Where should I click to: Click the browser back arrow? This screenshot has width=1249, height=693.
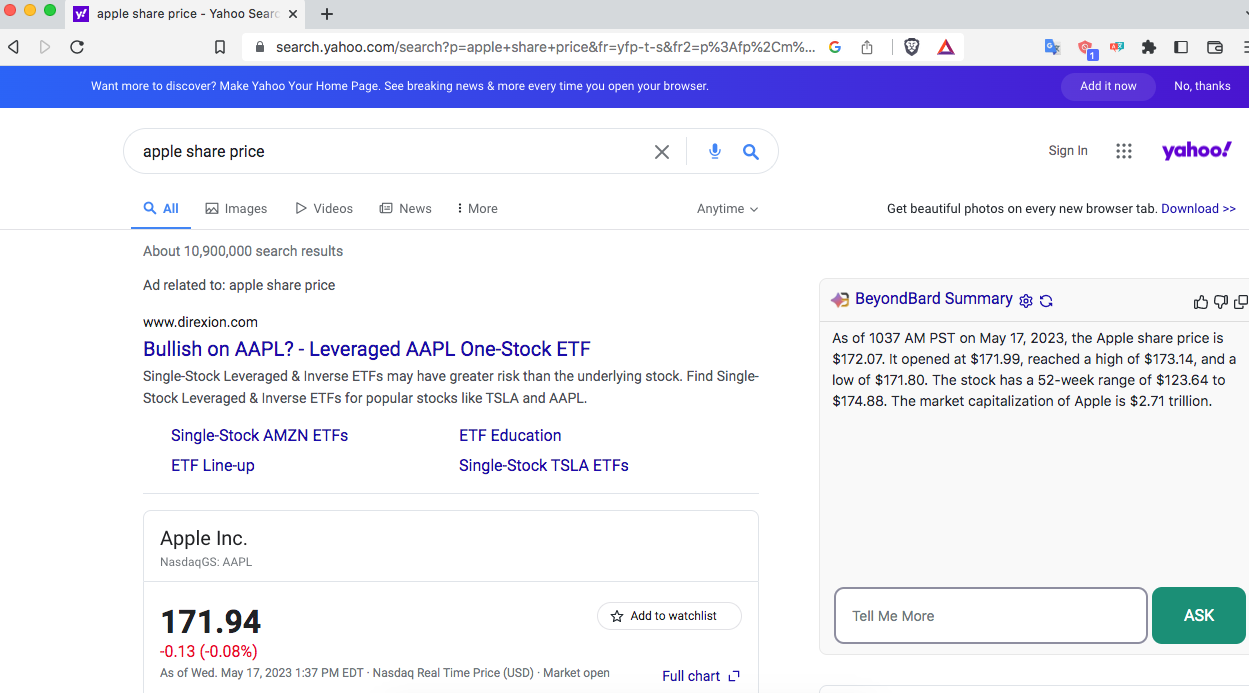click(13, 47)
